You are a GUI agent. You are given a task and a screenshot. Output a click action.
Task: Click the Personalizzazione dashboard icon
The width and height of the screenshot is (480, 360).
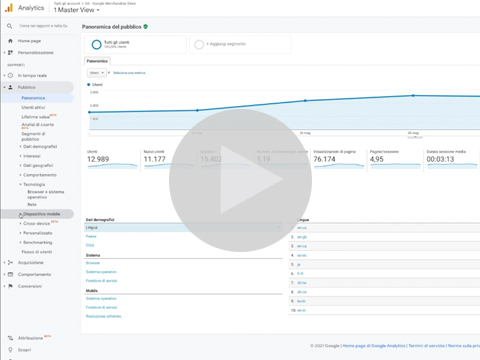click(x=10, y=53)
